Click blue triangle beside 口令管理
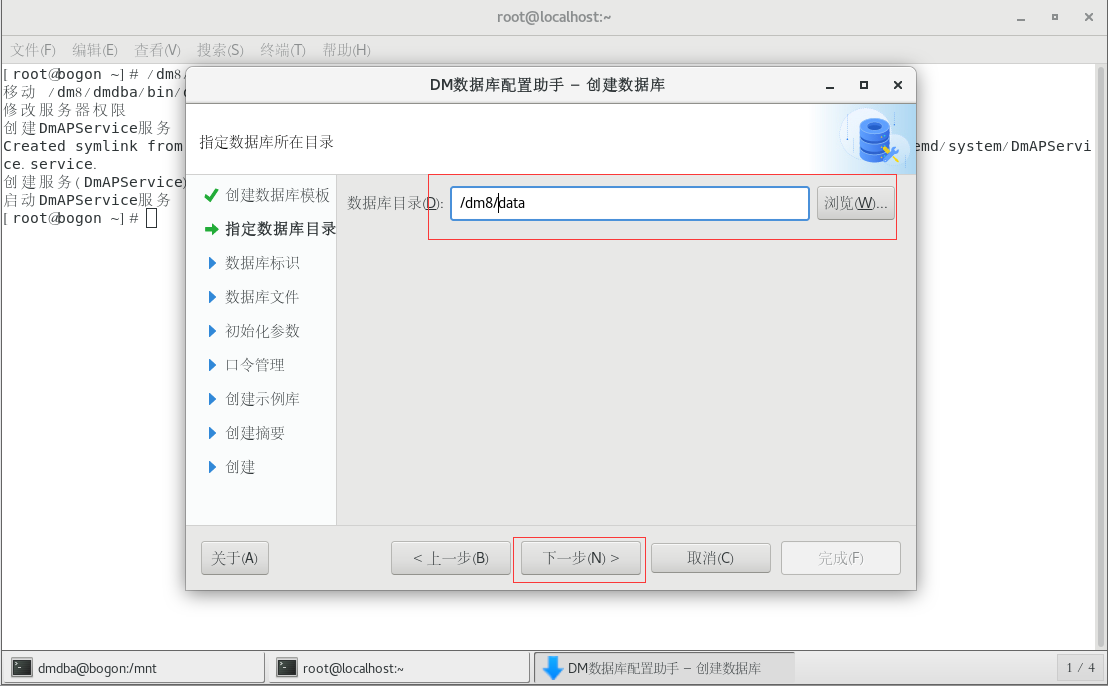Screen dimensions: 1108x687 212,365
